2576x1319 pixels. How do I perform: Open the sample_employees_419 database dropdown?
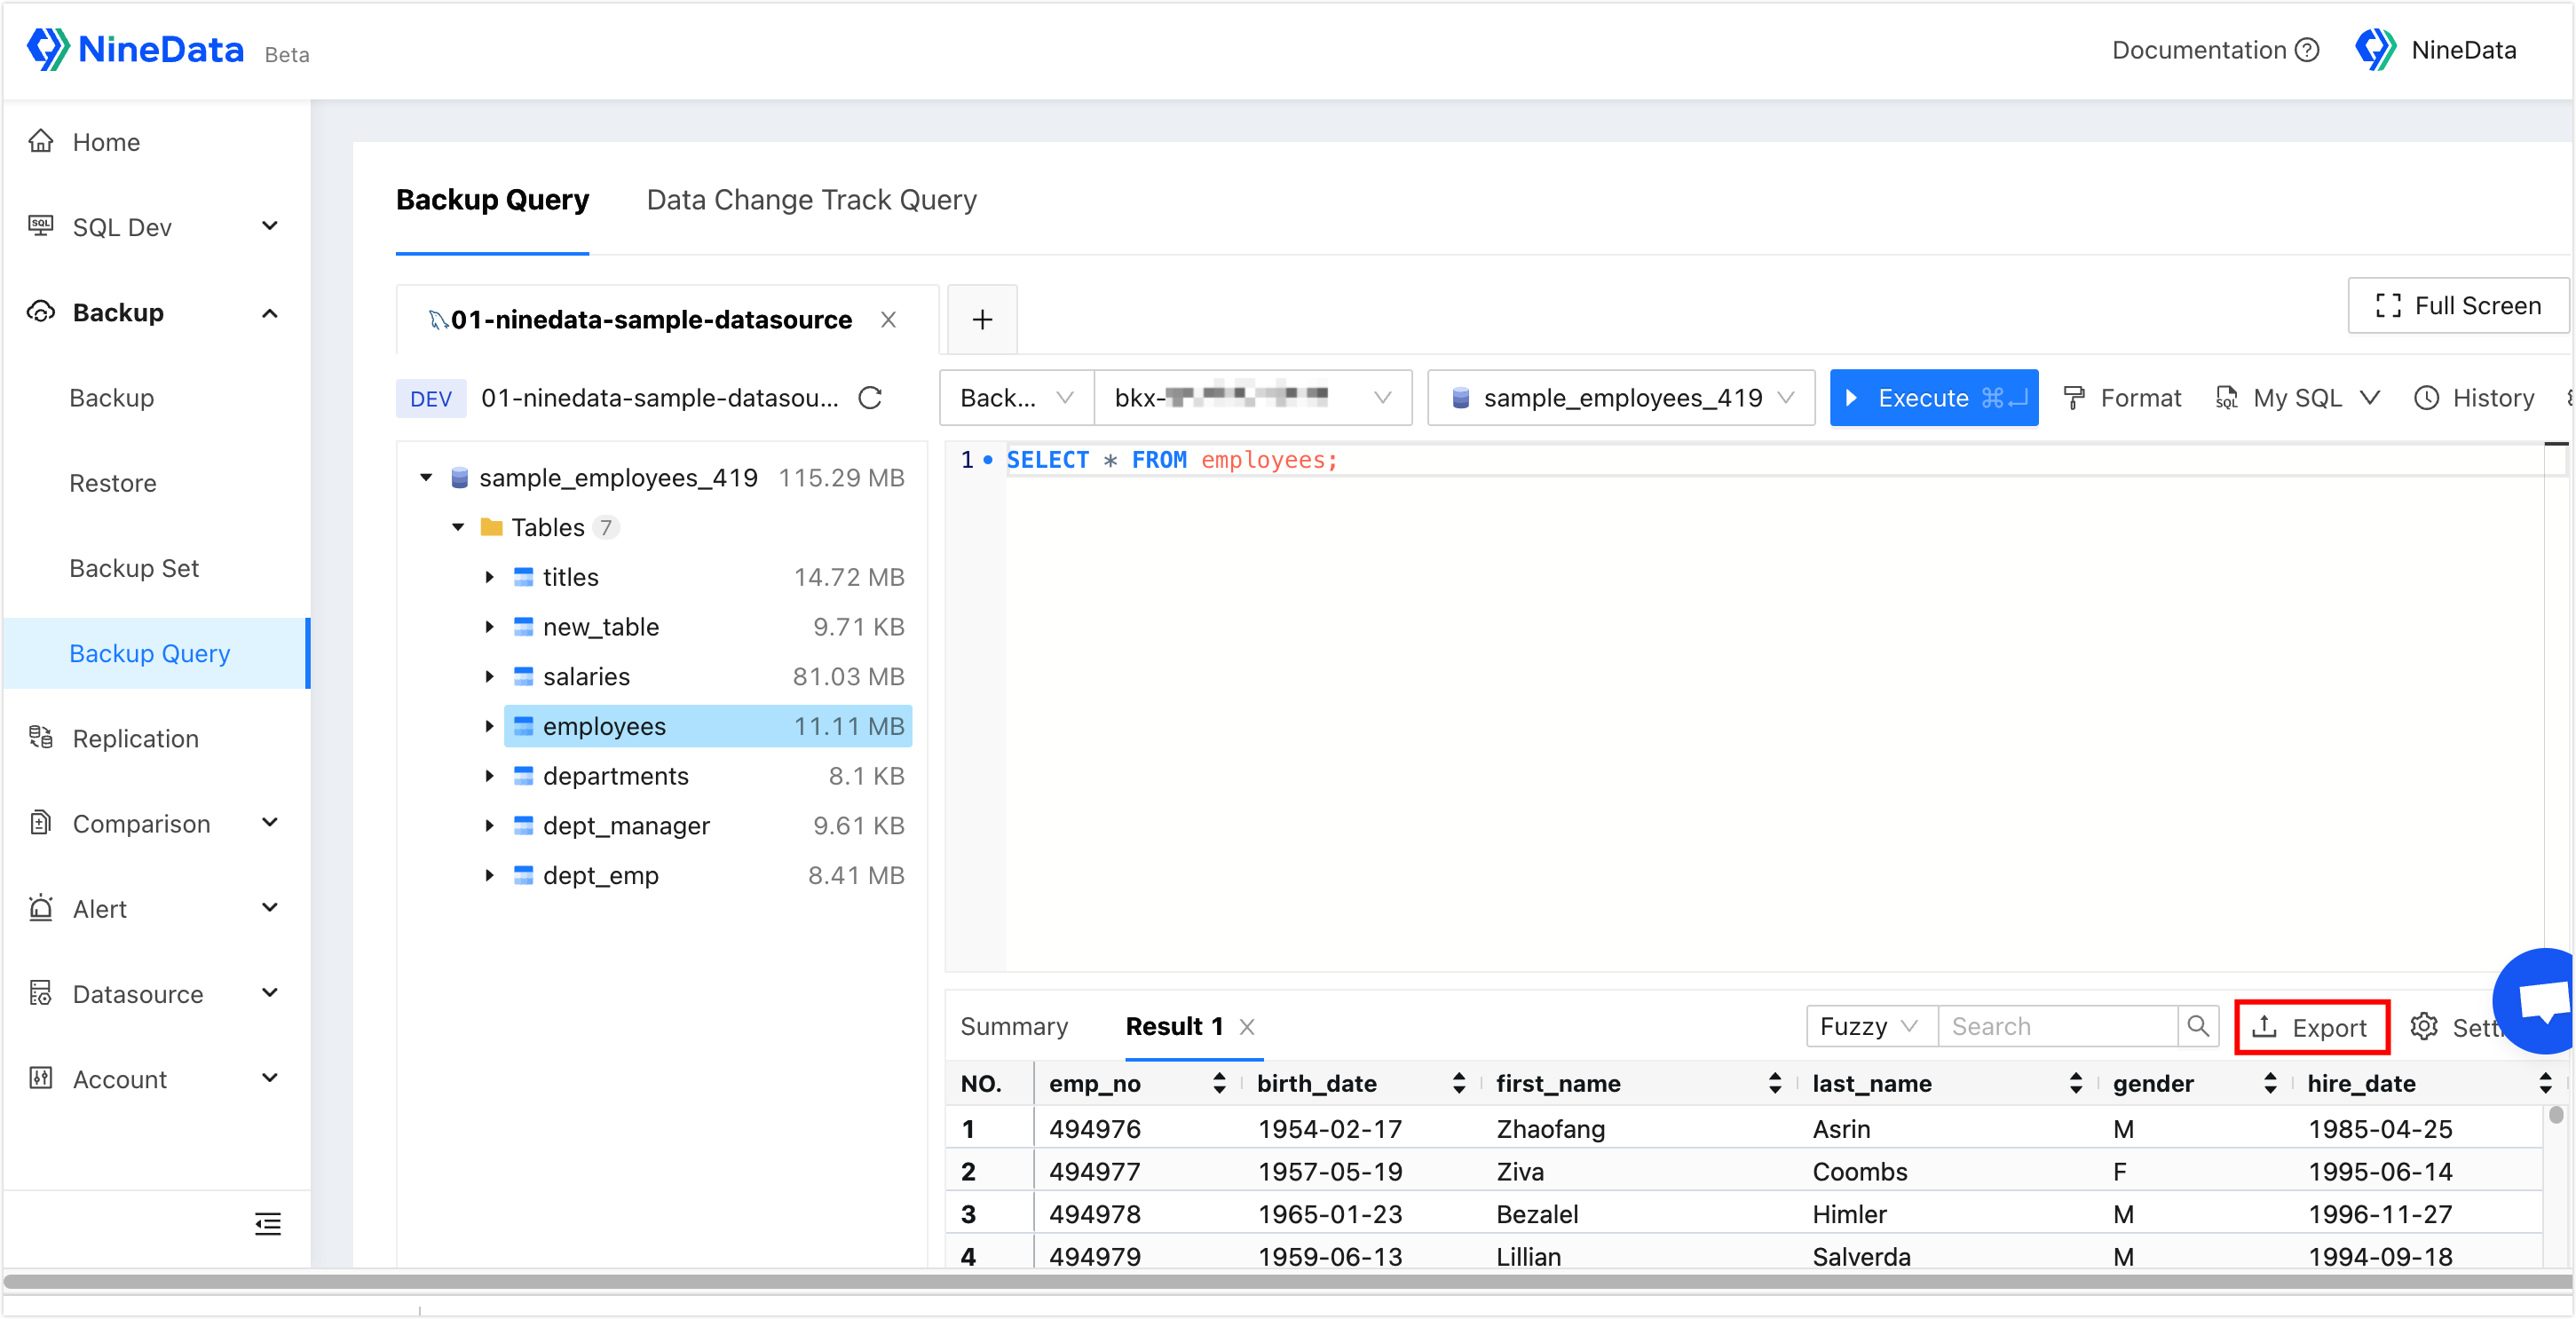tap(1621, 398)
